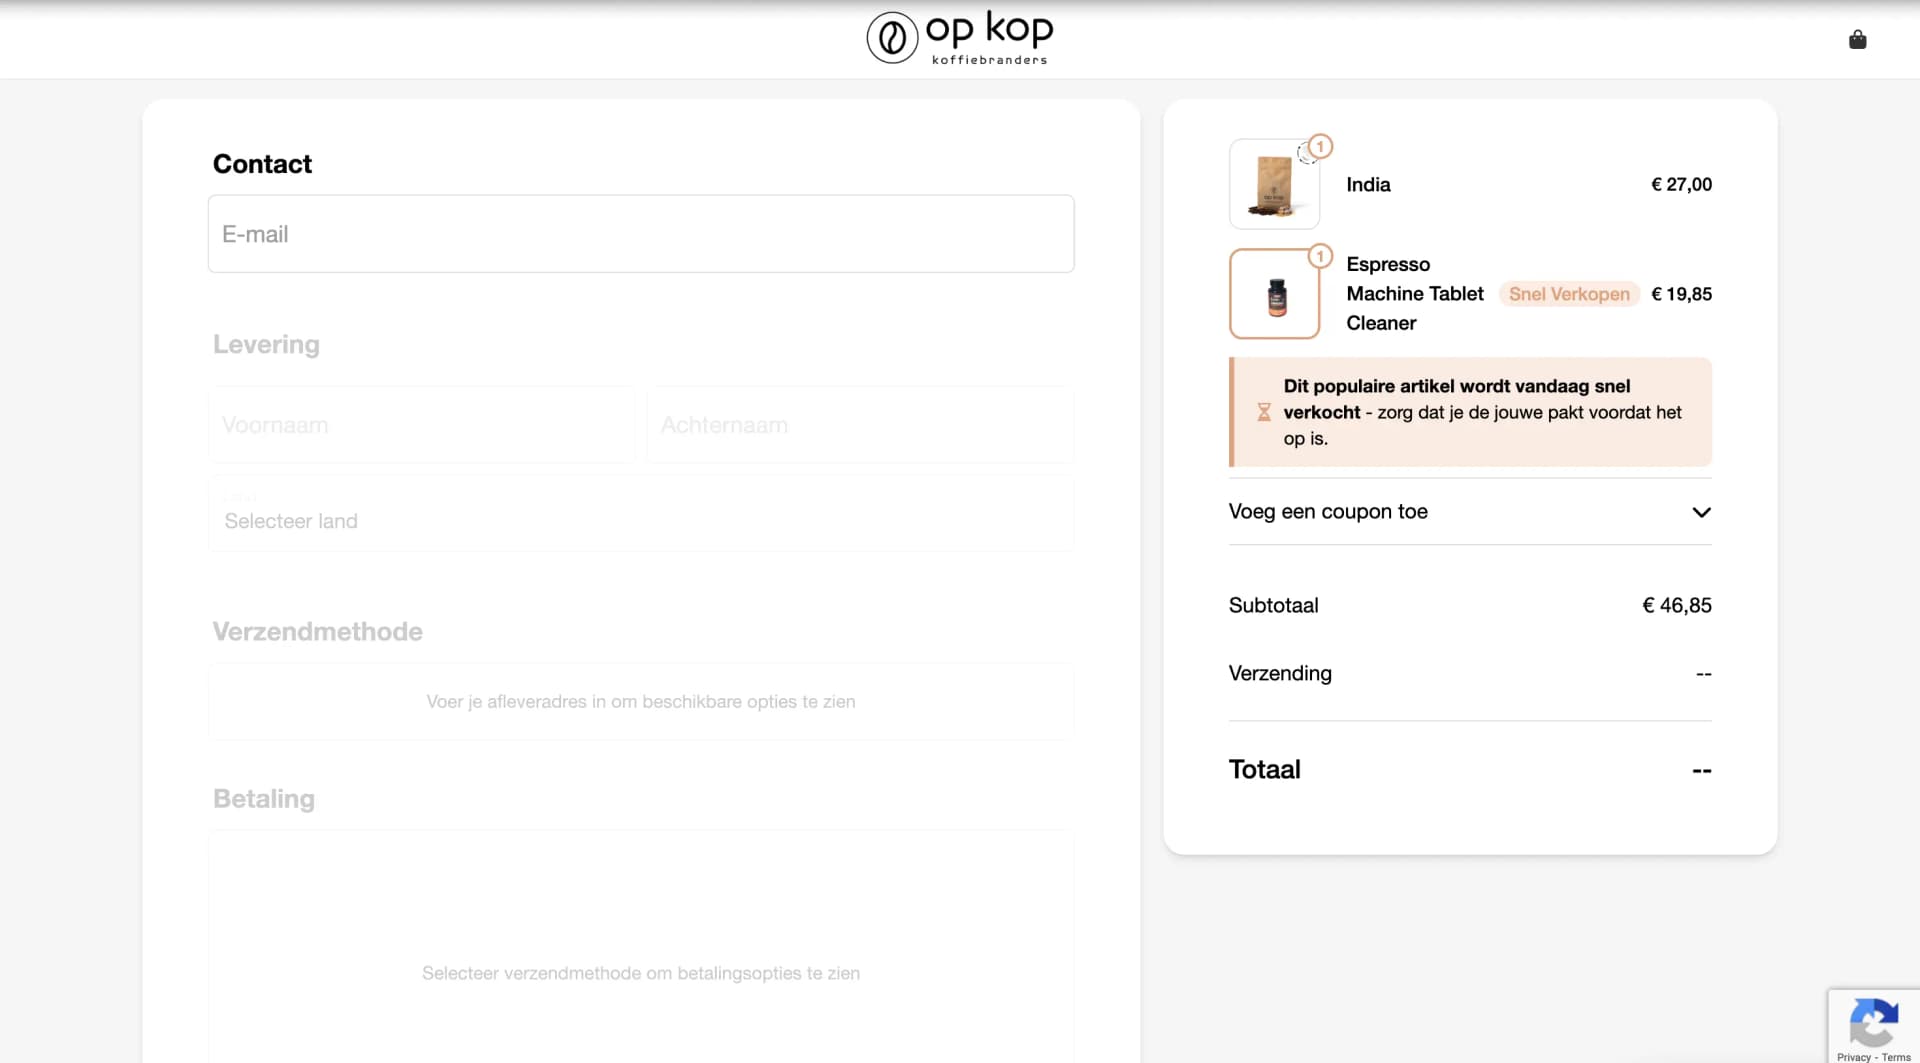Click the Voornaam input field

[421, 425]
